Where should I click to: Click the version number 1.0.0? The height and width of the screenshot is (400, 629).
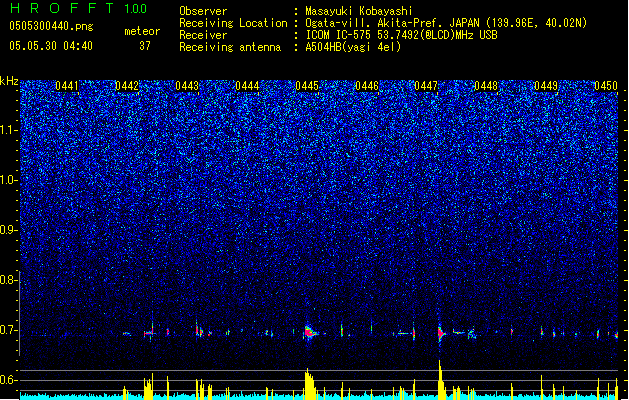(x=136, y=9)
